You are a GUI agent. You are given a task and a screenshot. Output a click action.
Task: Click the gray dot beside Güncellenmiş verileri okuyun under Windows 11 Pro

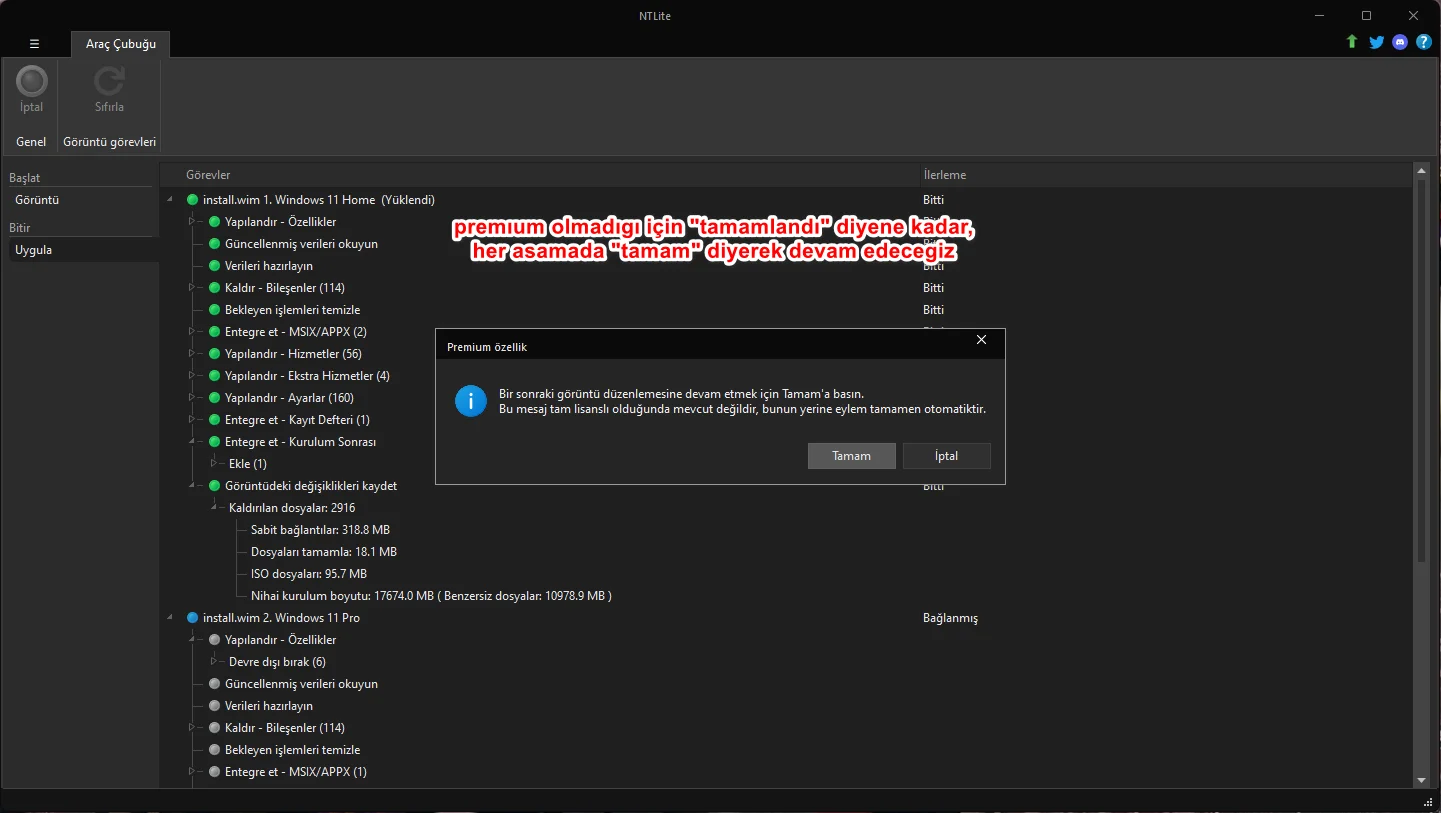click(214, 684)
